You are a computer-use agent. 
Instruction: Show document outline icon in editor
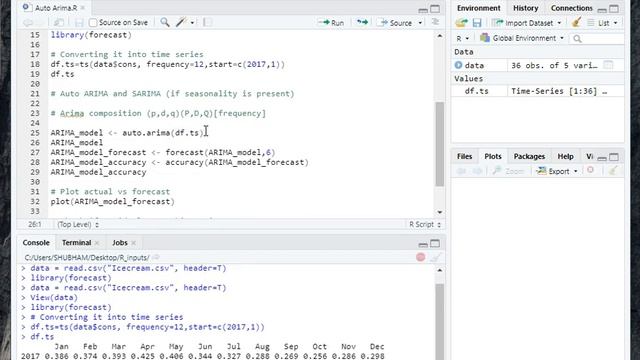tap(435, 22)
